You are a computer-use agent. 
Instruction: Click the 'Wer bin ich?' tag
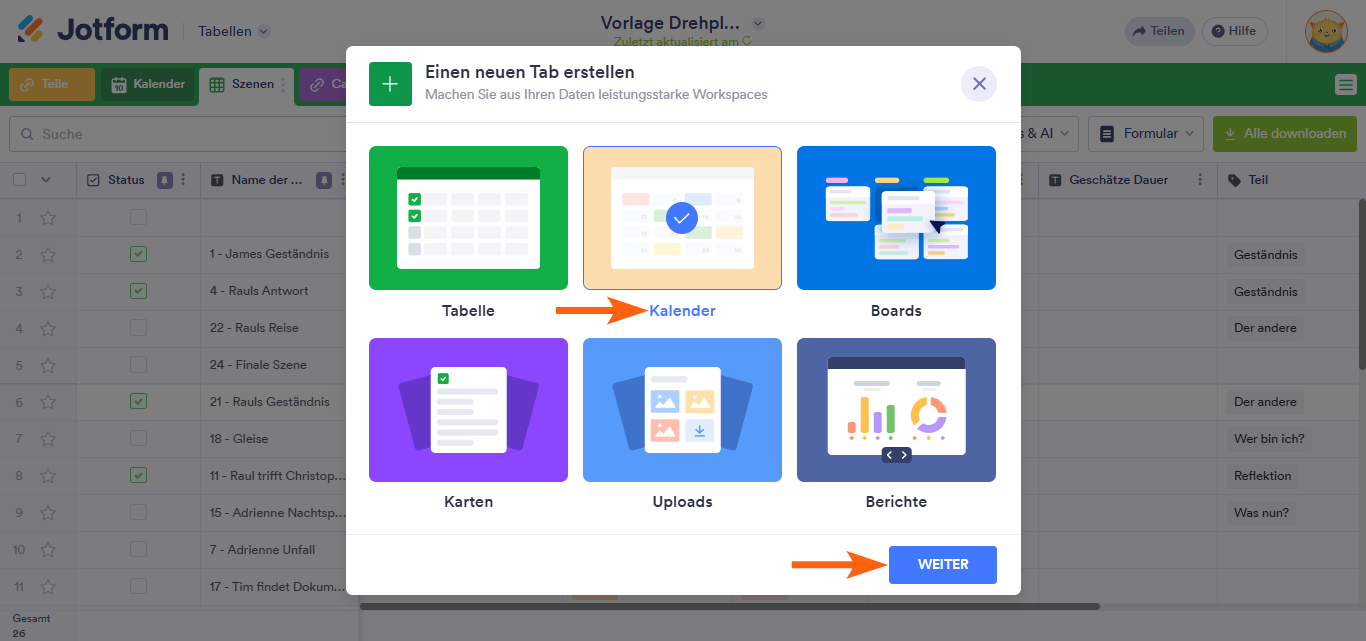[1269, 439]
